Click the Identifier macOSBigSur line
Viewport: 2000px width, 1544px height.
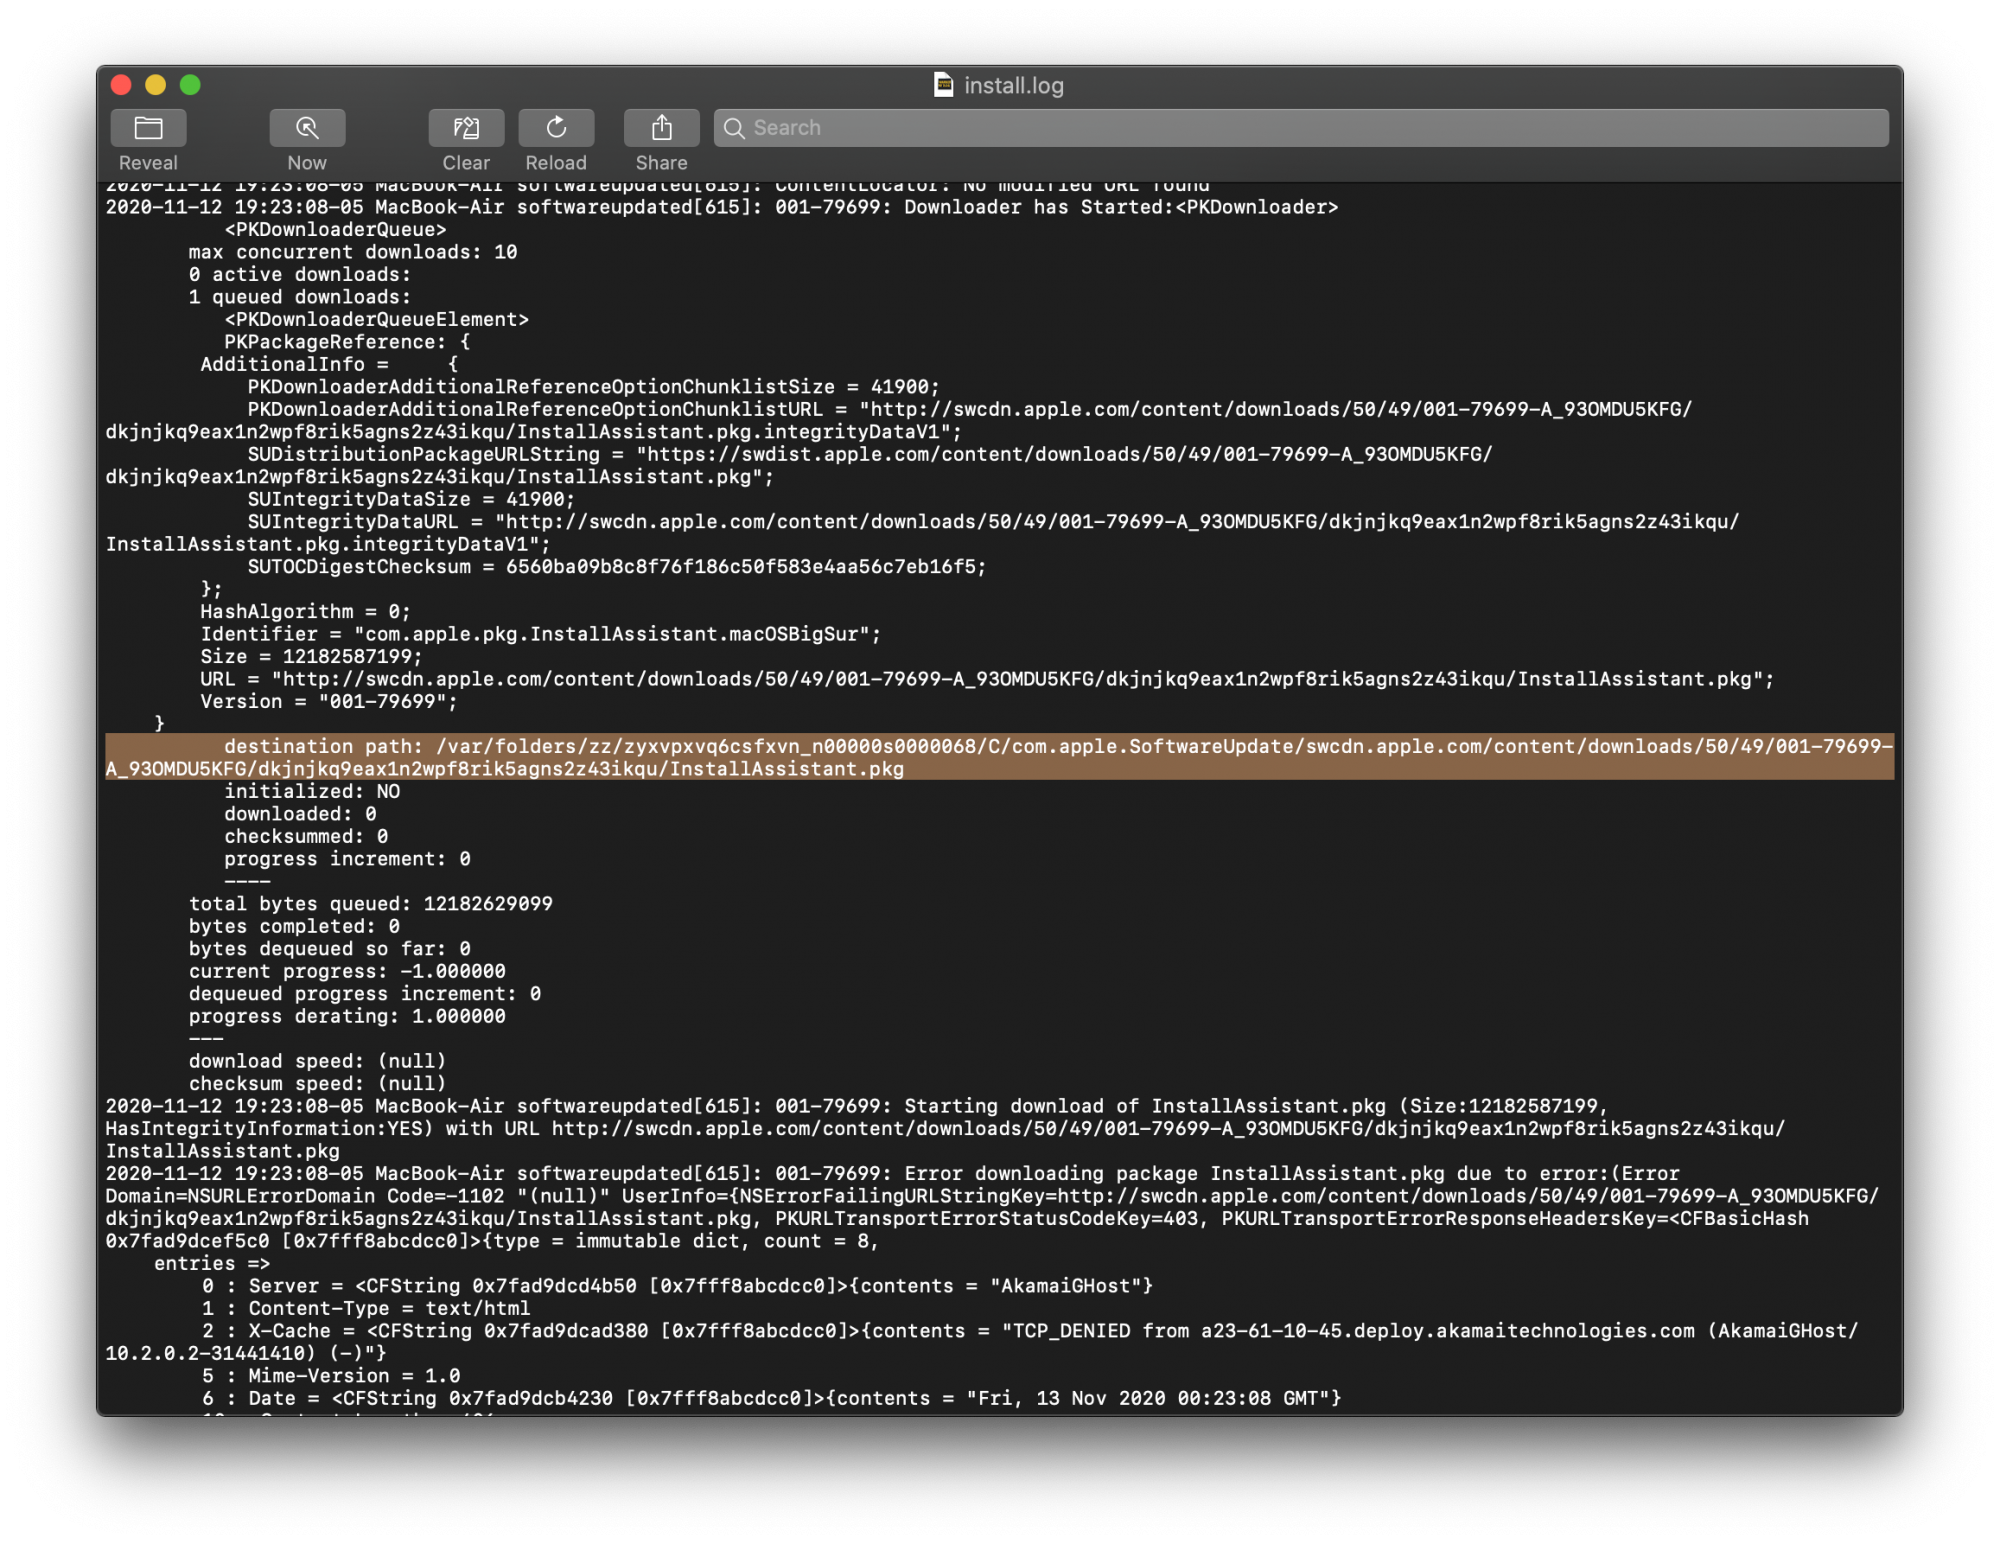coord(540,634)
